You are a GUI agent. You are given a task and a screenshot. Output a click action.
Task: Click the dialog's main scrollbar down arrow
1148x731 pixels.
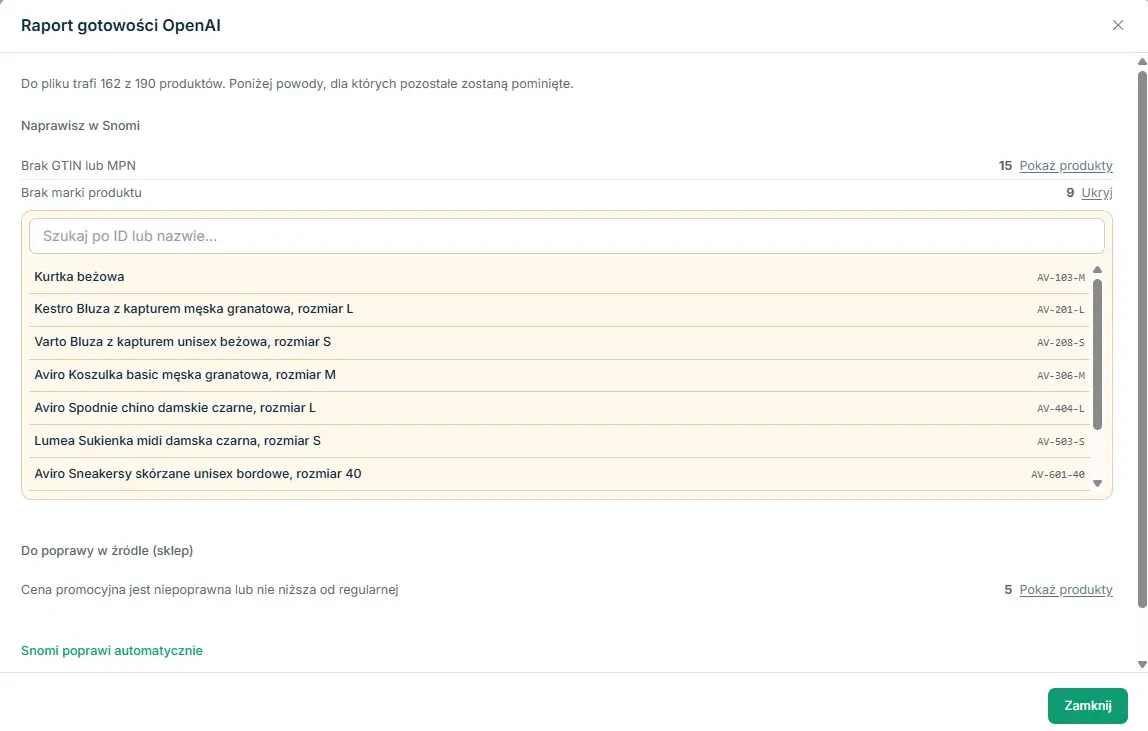pyautogui.click(x=1141, y=664)
